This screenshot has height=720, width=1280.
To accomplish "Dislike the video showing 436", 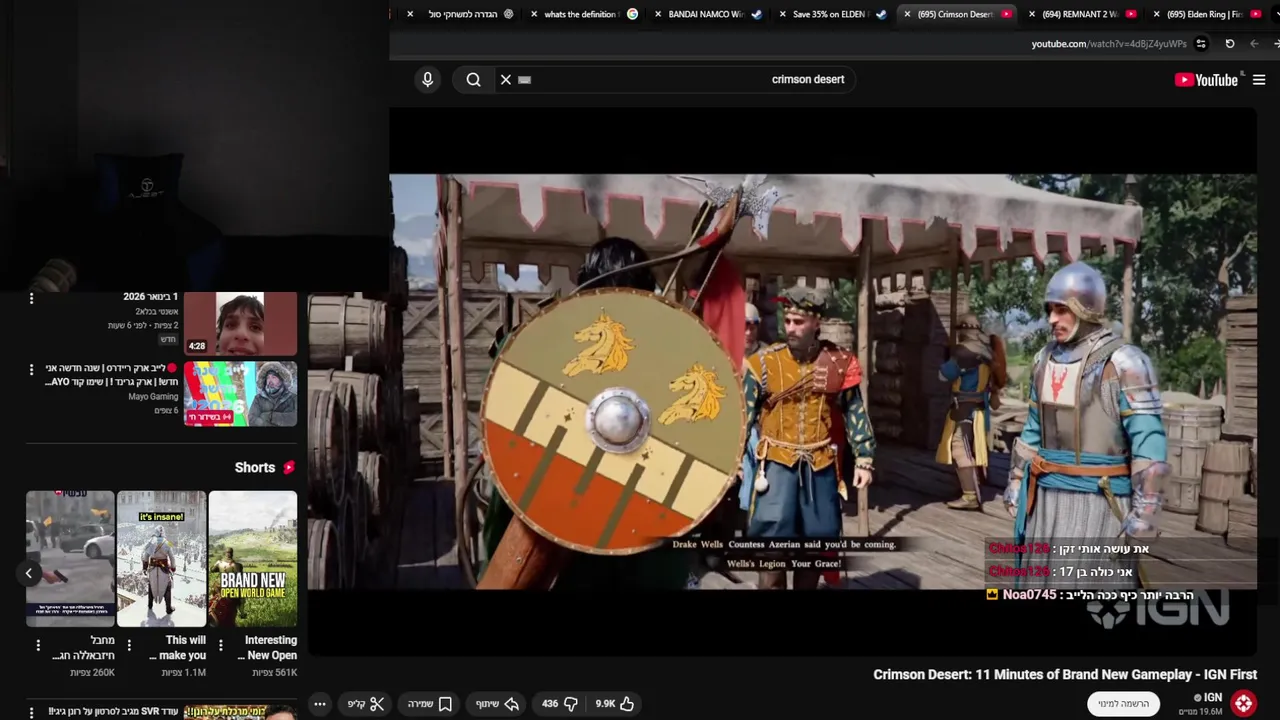I will [x=560, y=704].
